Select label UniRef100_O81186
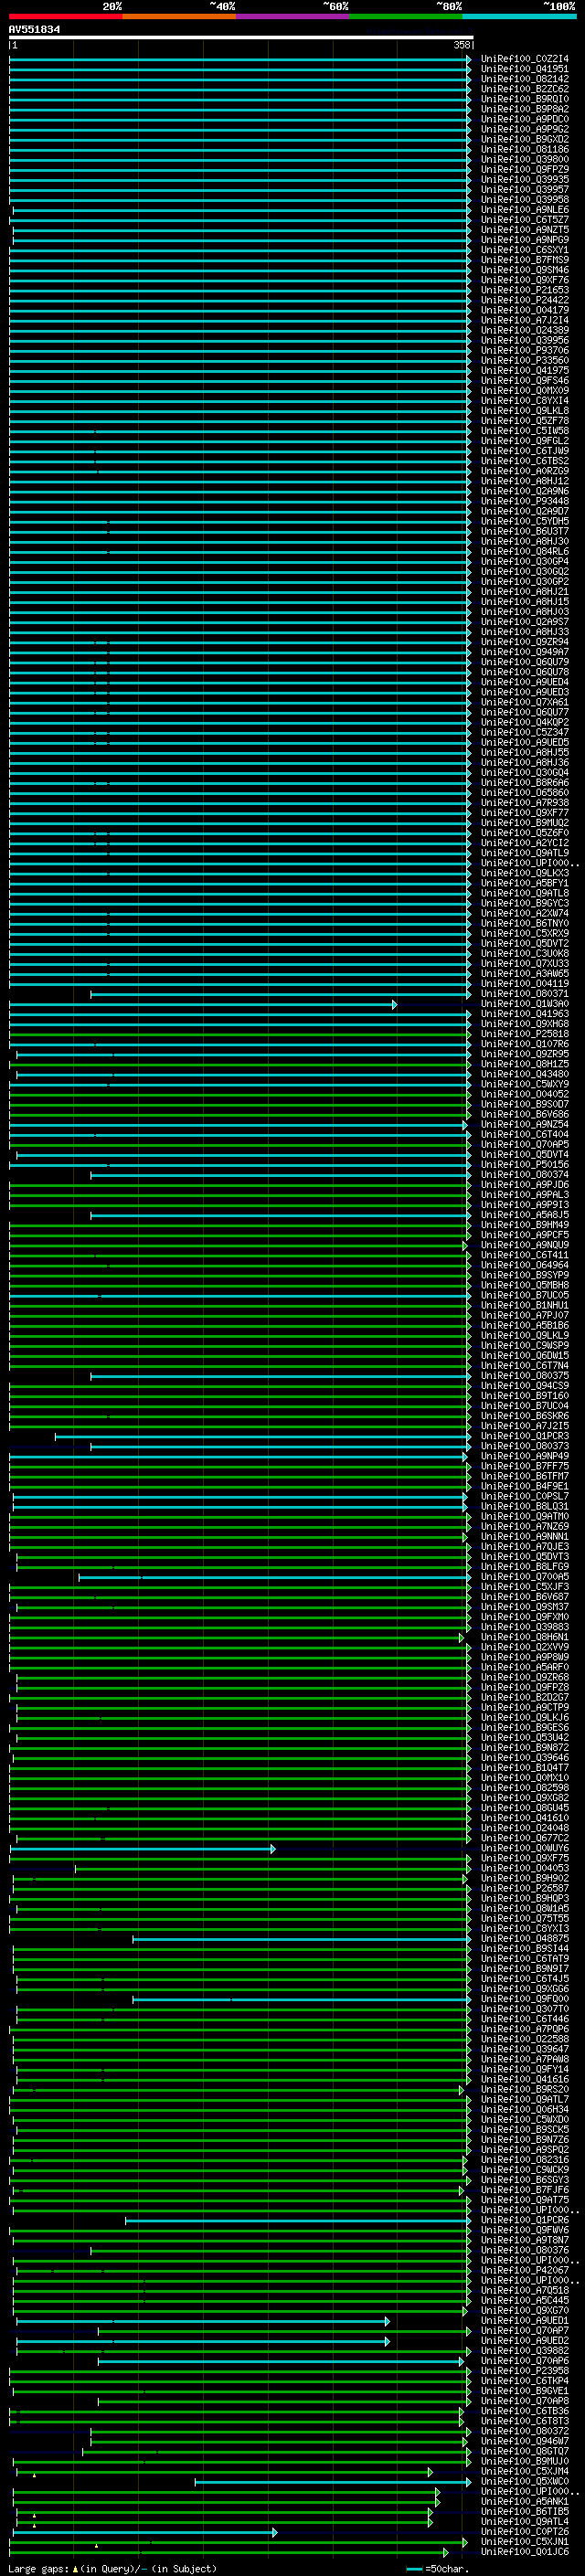The height and width of the screenshot is (2576, 585). click(x=525, y=149)
